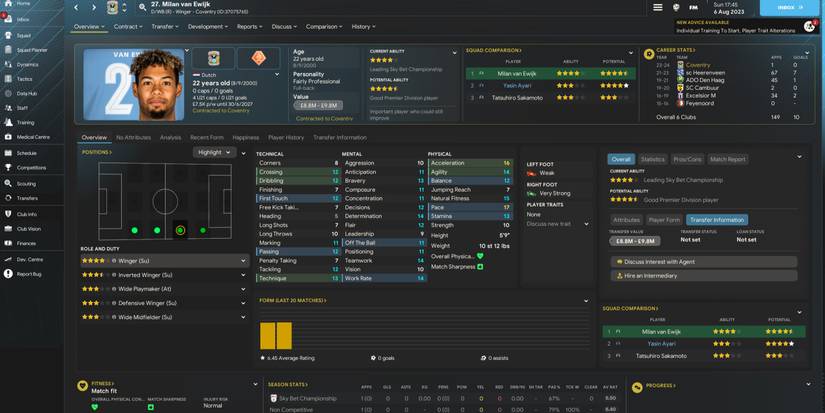Open the Contract menu
This screenshot has width=825, height=413.
[x=127, y=27]
